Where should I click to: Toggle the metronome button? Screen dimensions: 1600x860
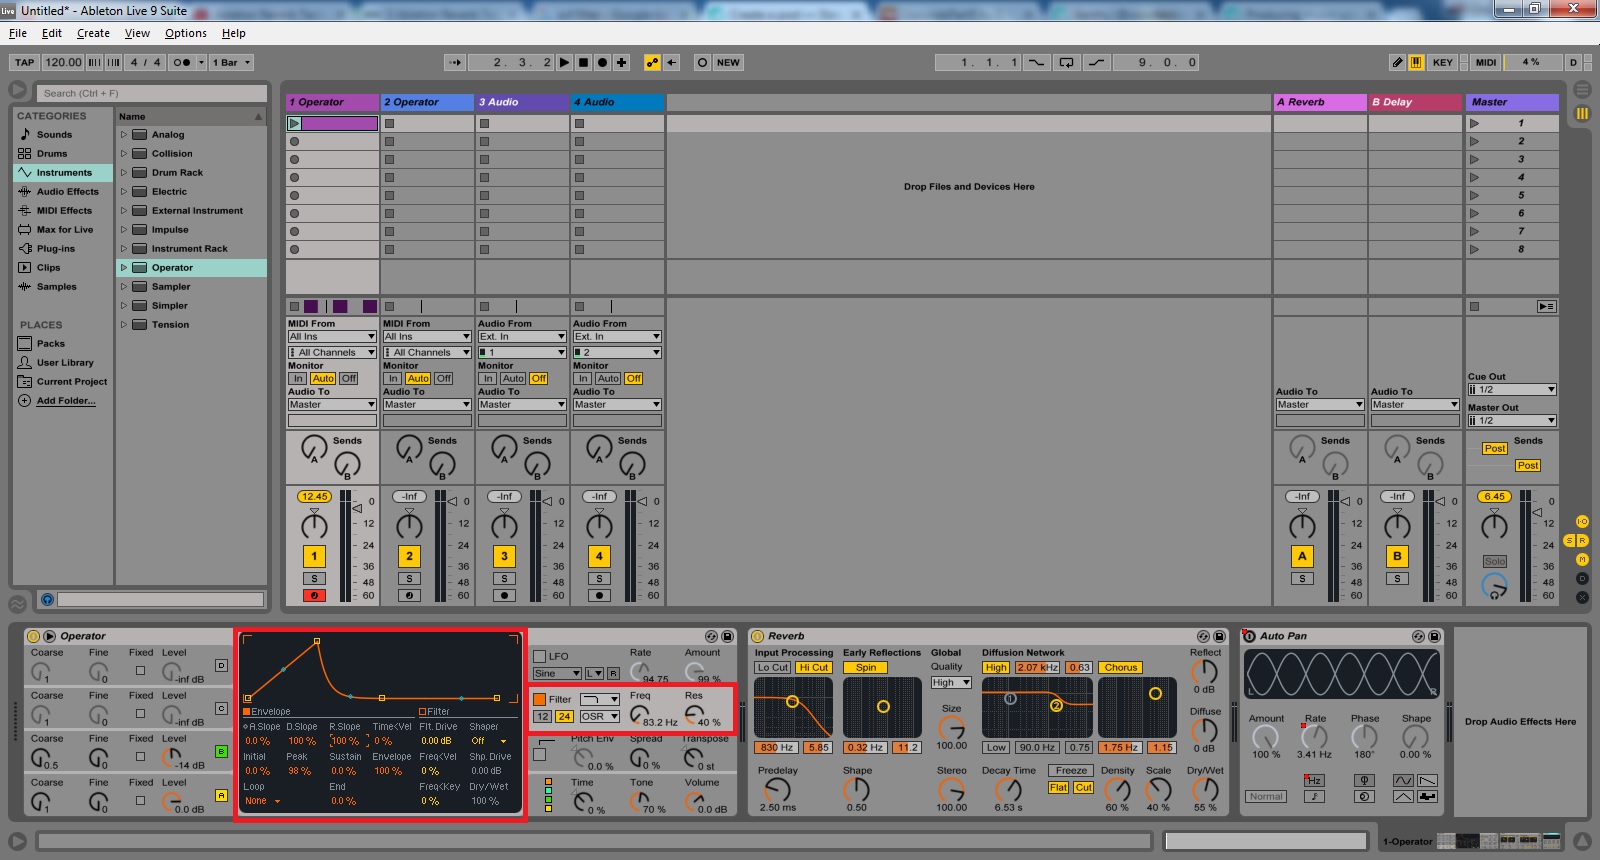(x=182, y=62)
